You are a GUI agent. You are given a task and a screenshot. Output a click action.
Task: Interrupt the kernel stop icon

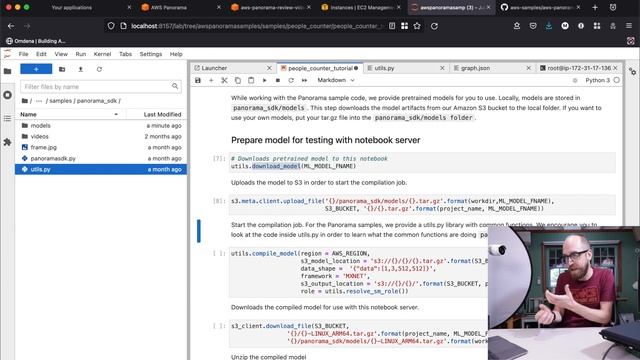pos(278,80)
